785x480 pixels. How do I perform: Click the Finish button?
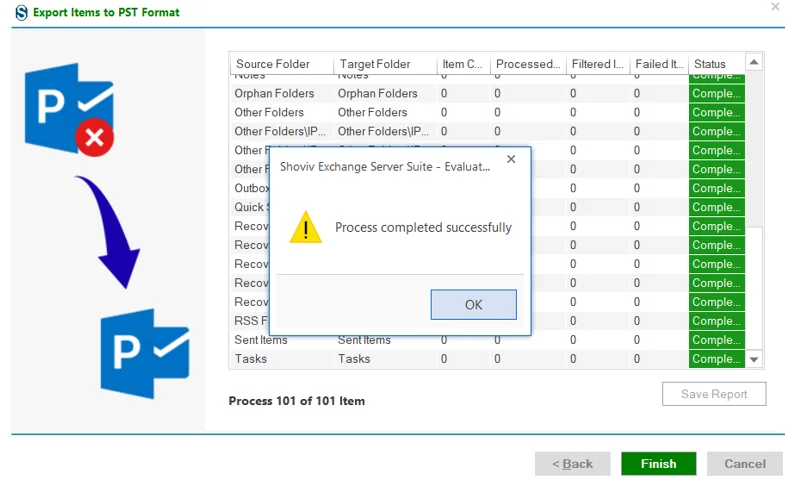pos(658,463)
